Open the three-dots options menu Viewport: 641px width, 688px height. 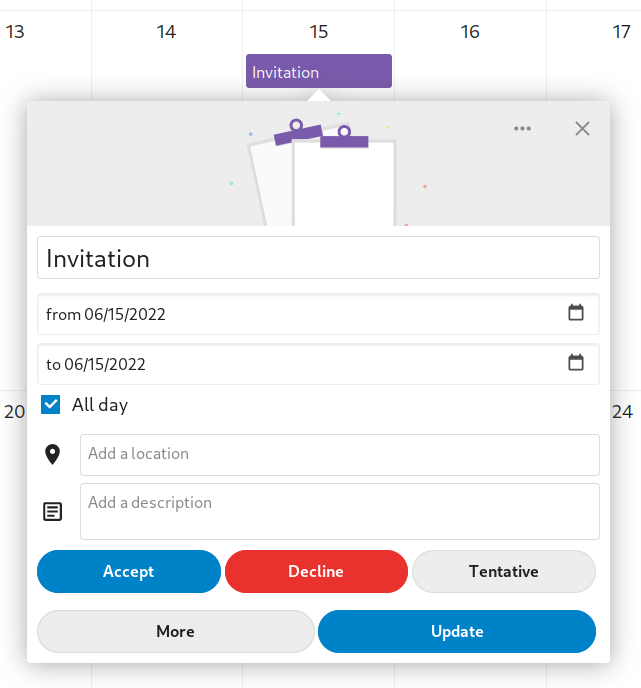522,128
